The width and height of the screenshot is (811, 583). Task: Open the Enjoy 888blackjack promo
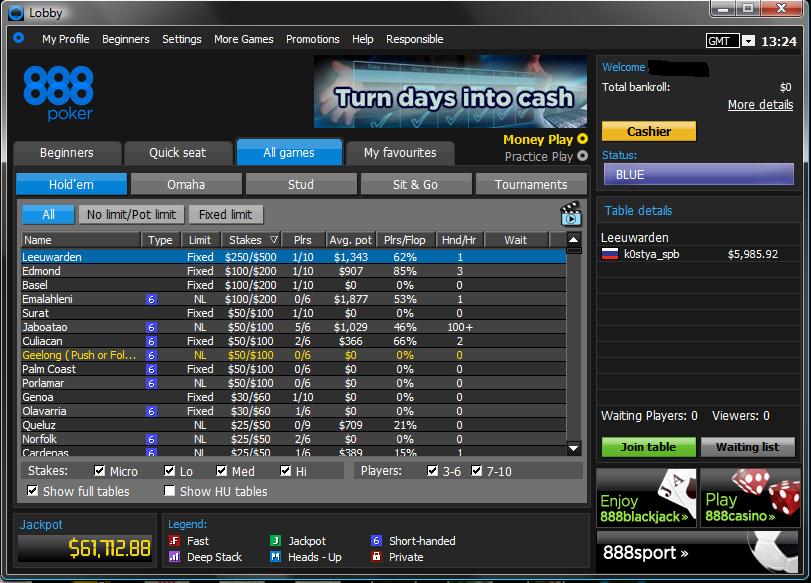click(x=647, y=498)
